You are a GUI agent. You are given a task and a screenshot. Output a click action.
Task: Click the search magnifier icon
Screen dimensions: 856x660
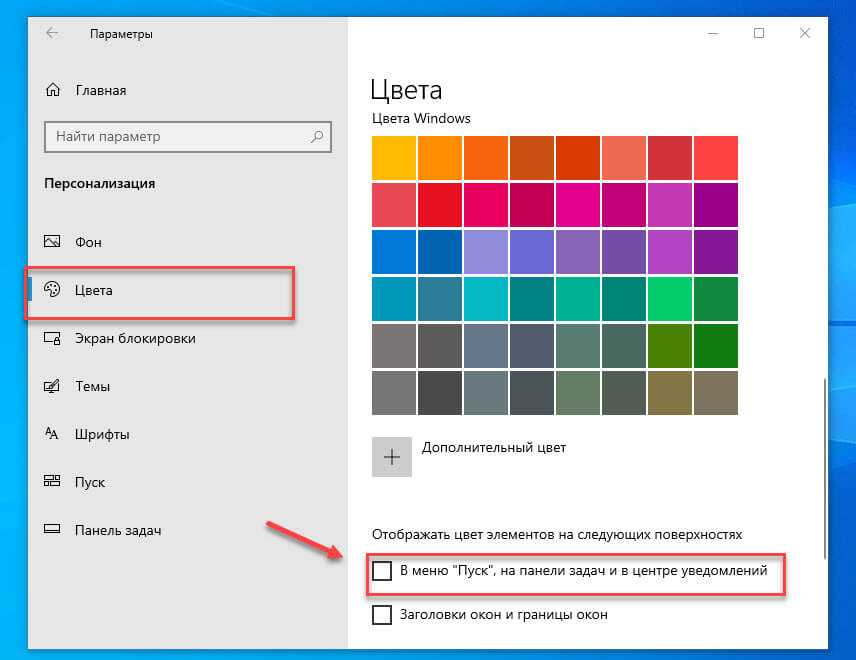click(x=318, y=136)
